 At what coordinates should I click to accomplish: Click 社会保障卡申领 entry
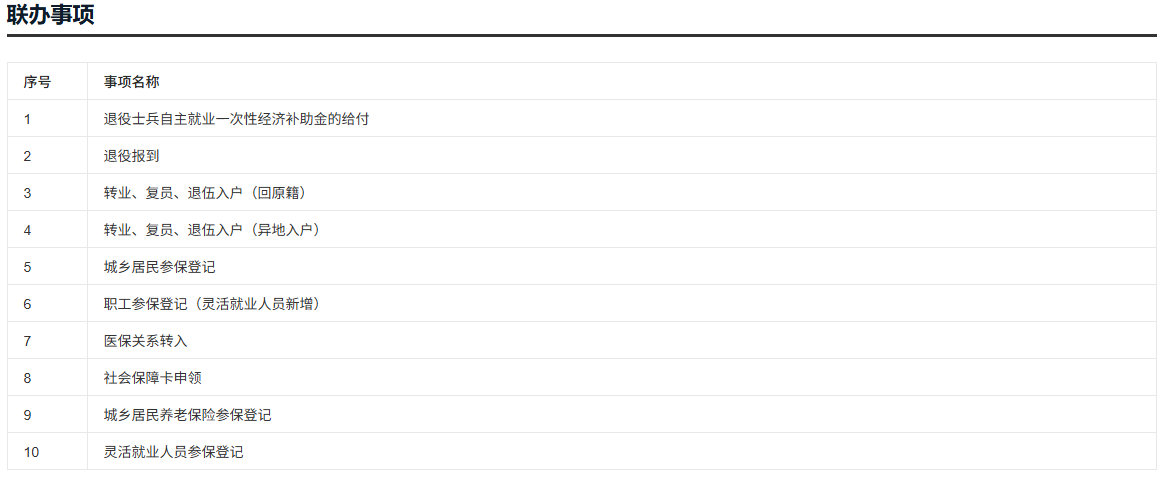[x=152, y=378]
